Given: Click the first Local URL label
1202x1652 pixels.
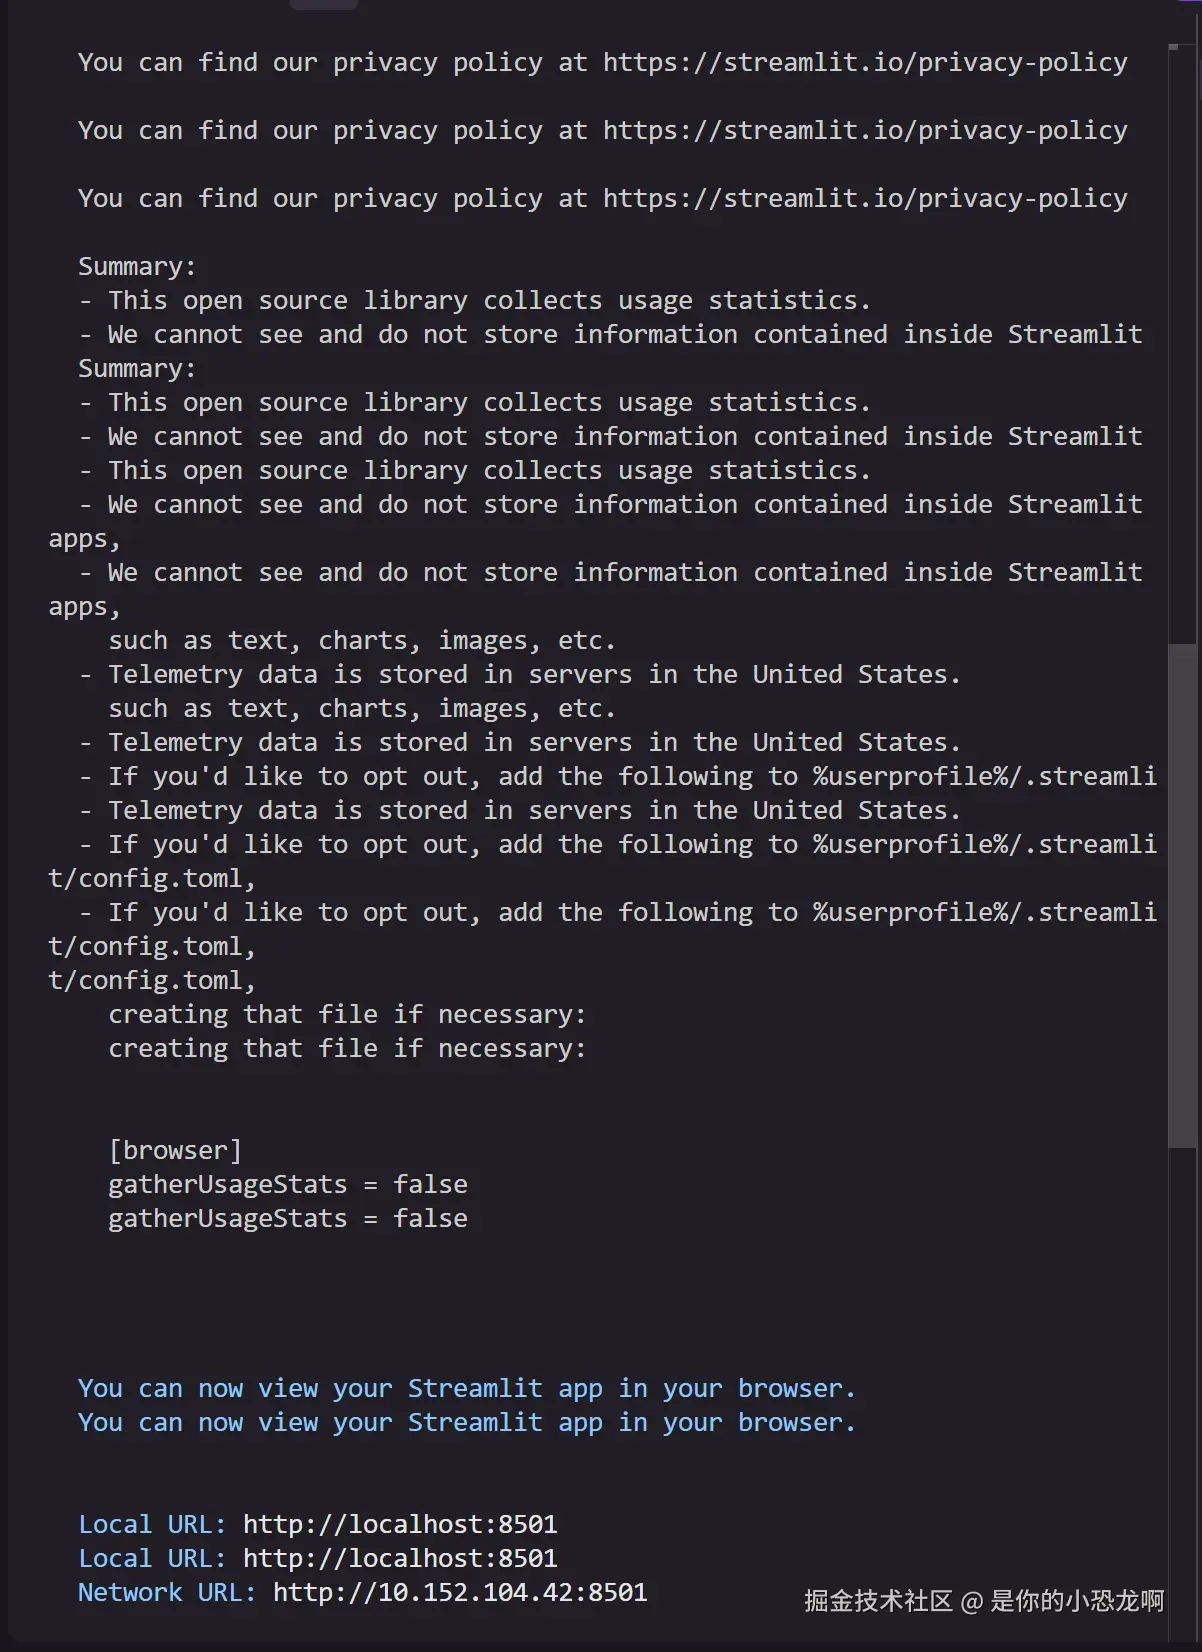Looking at the screenshot, I should pos(152,1524).
